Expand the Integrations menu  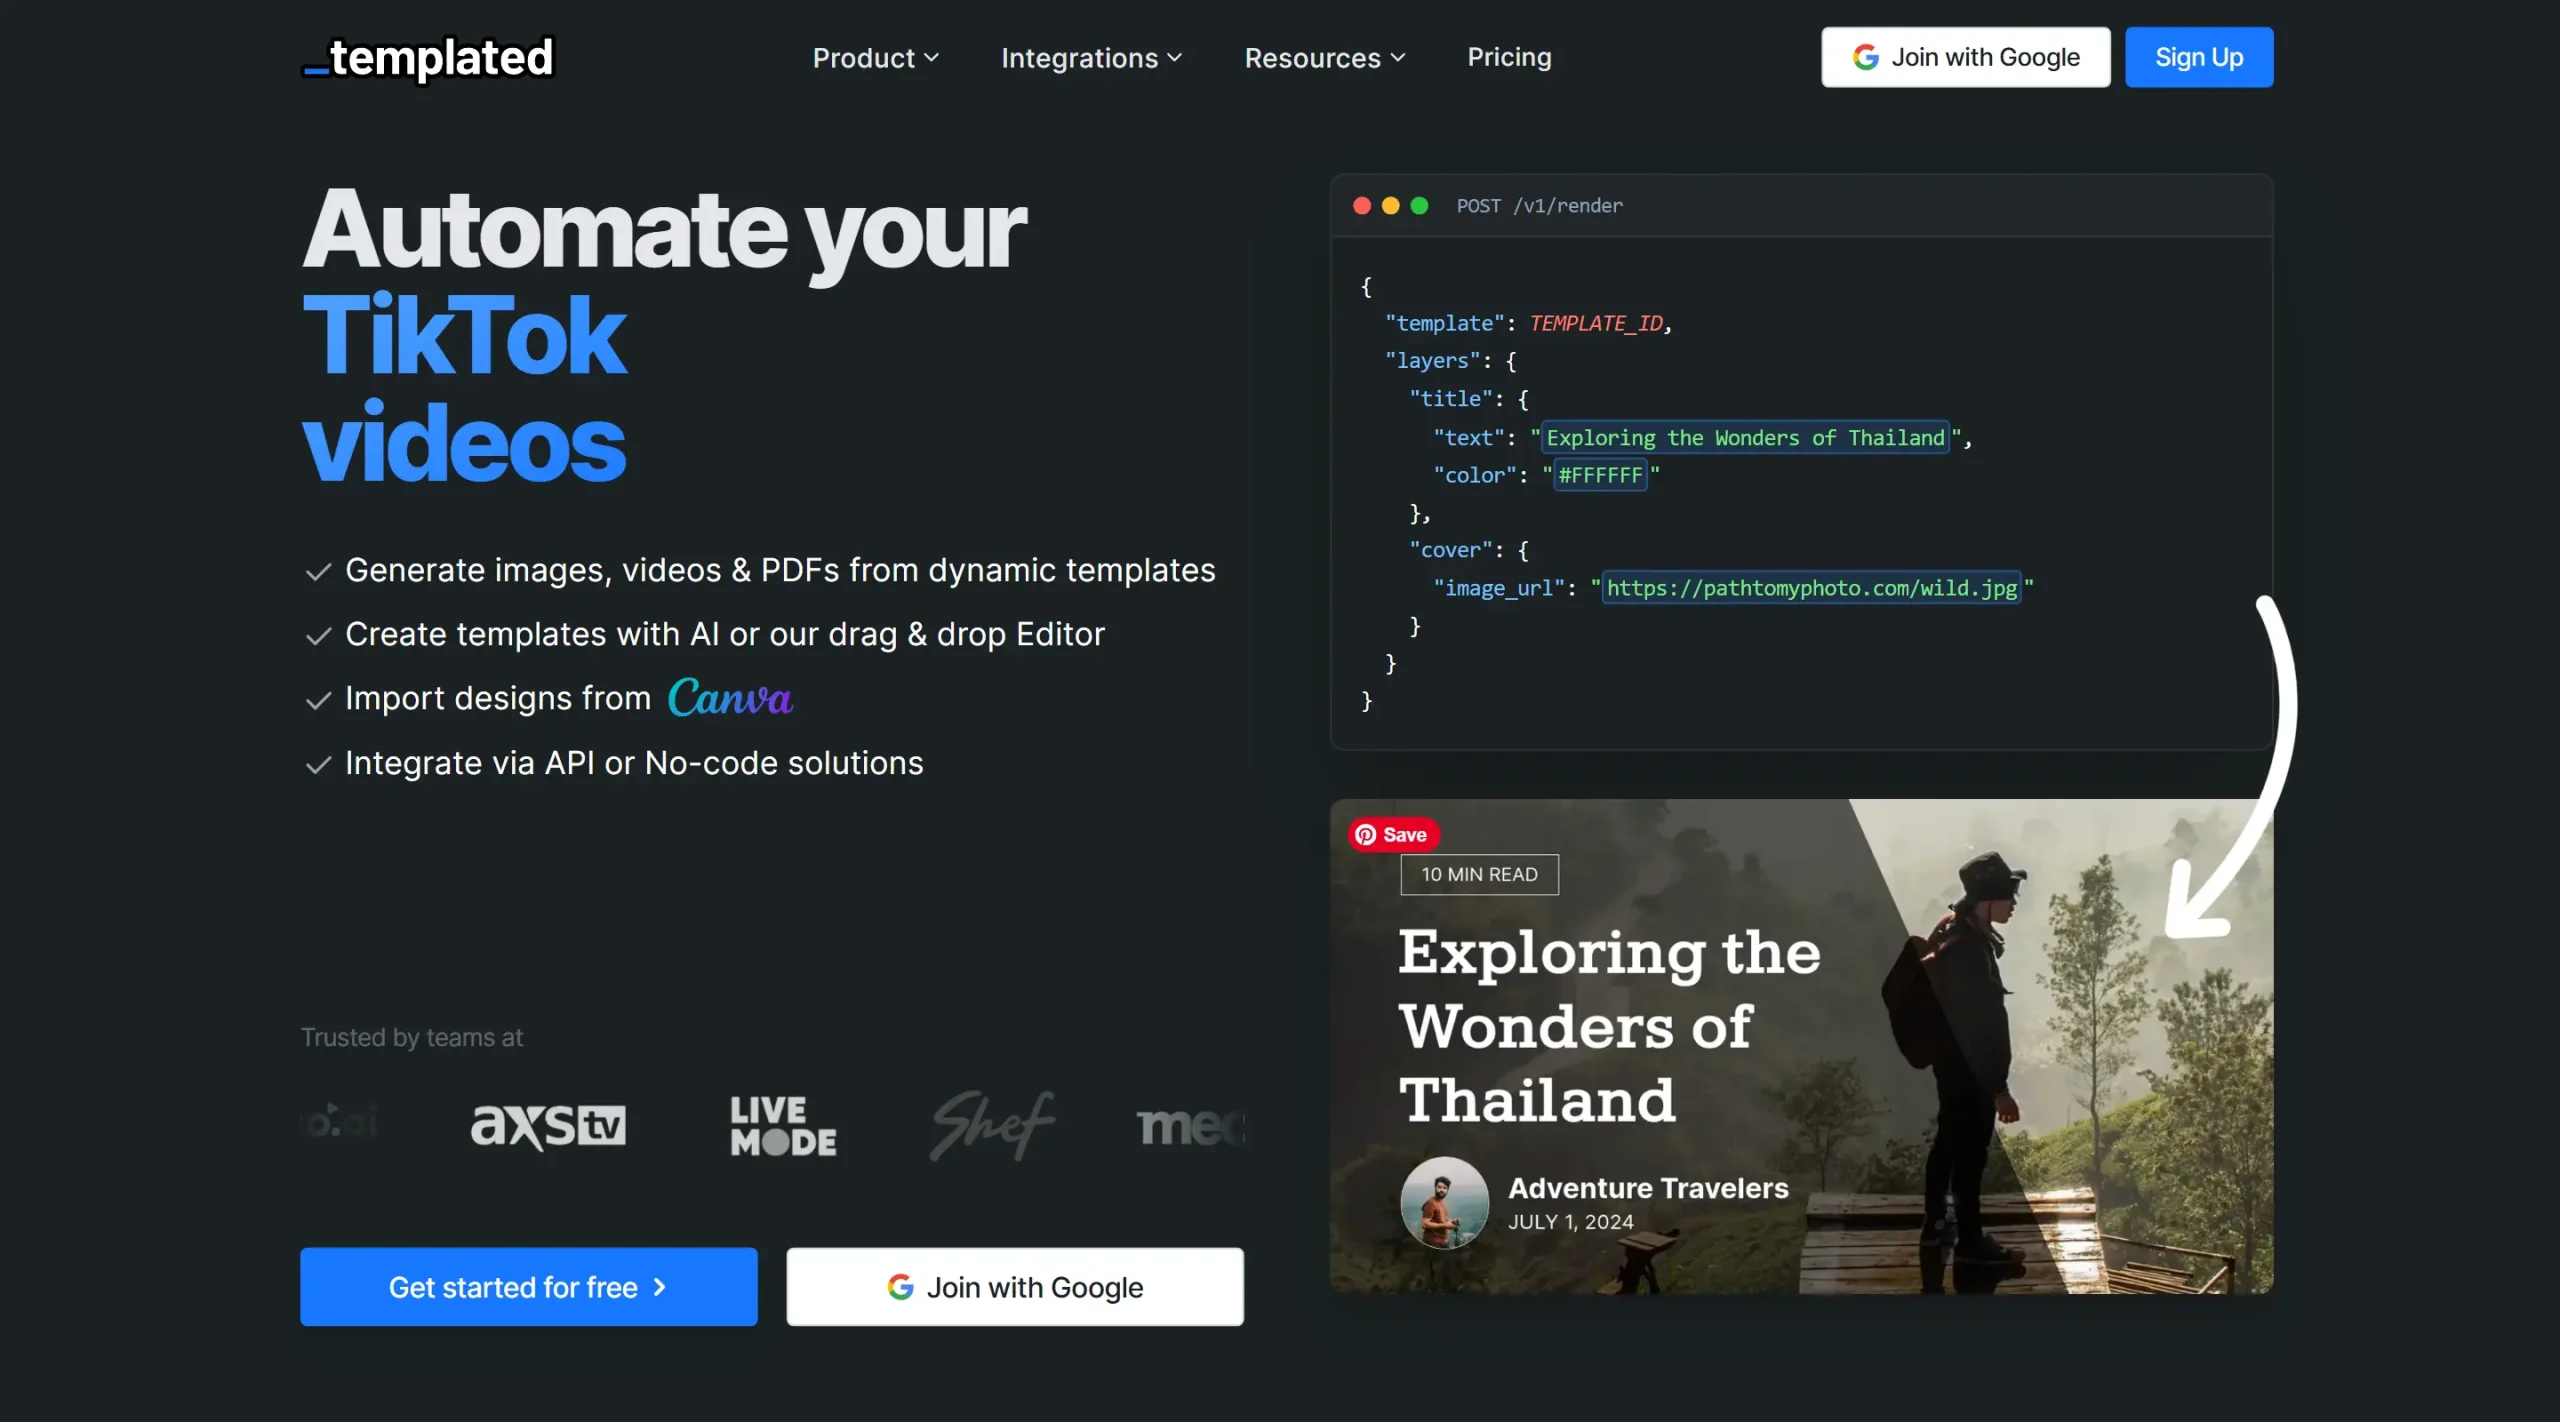pyautogui.click(x=1091, y=58)
